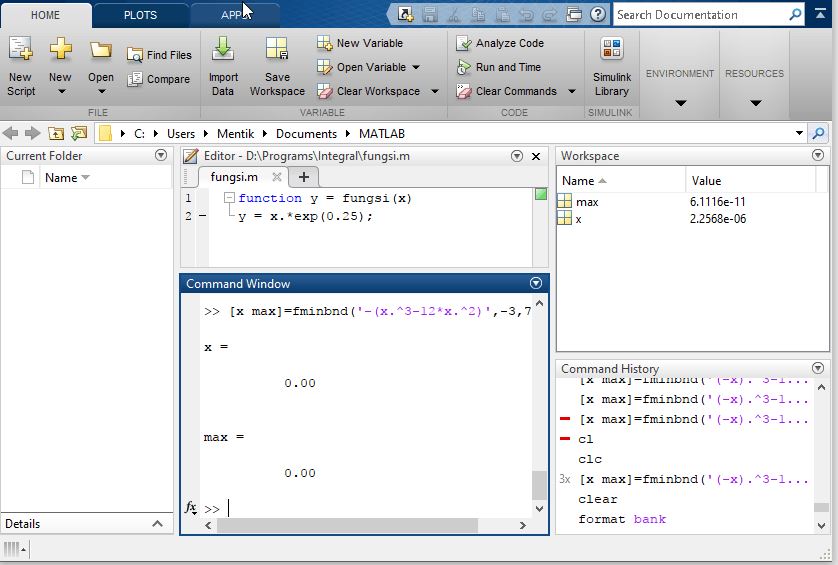Select the max variable in Workspace
The width and height of the screenshot is (838, 565).
coord(588,201)
